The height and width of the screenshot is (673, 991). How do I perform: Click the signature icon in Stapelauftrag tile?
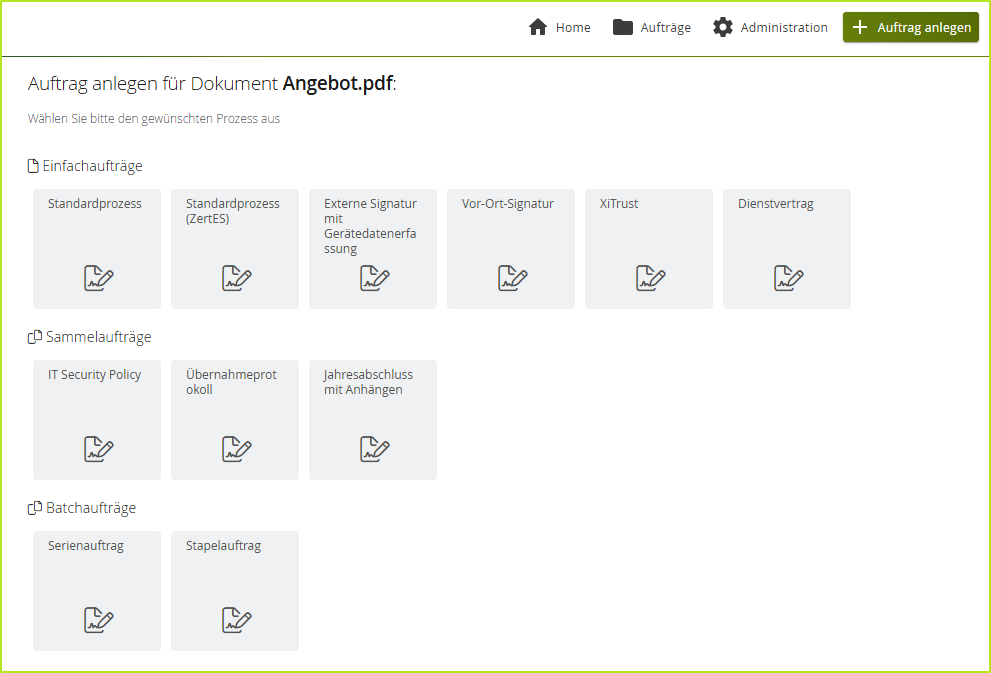[x=236, y=620]
